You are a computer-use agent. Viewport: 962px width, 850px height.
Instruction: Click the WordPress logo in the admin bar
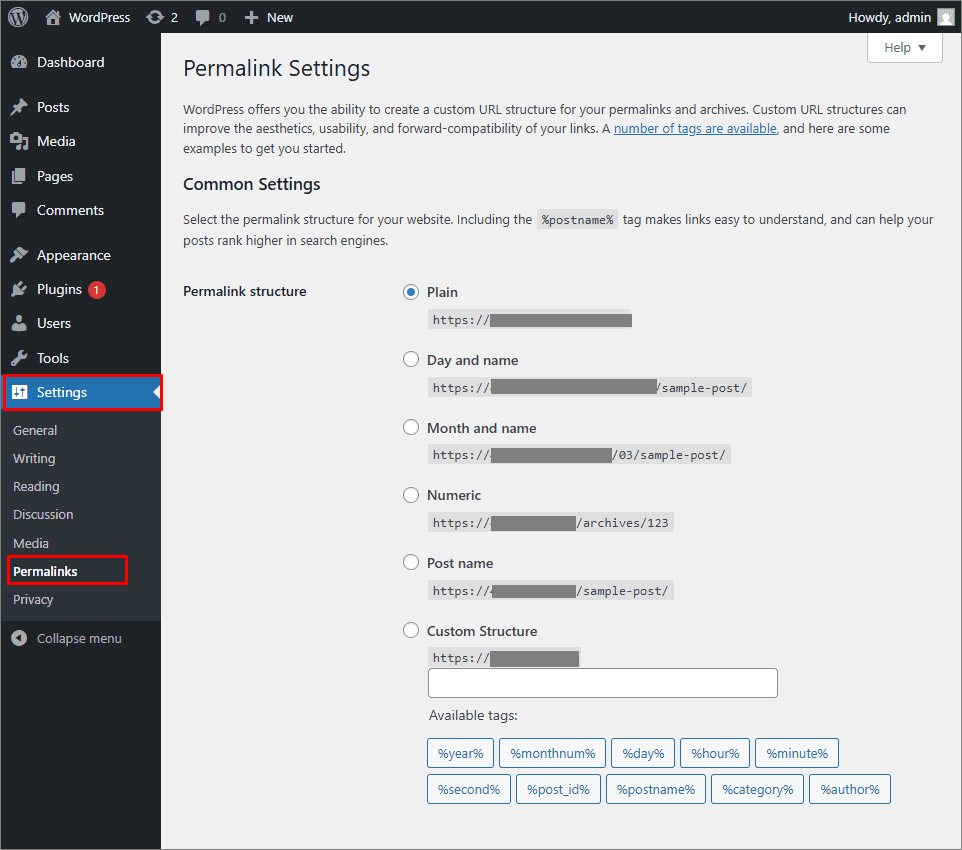tap(18, 17)
